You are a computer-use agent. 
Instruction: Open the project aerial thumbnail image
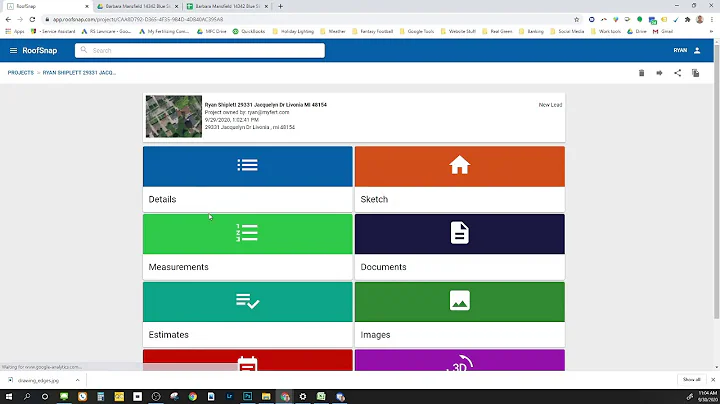pos(174,116)
